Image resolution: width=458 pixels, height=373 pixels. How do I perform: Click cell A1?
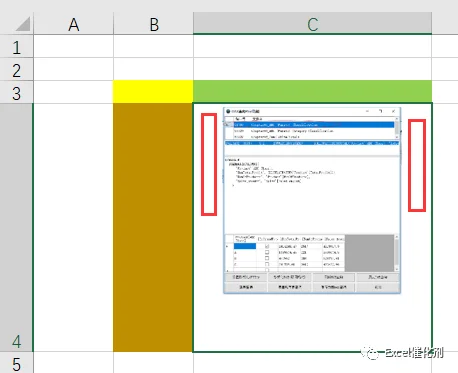click(x=74, y=46)
